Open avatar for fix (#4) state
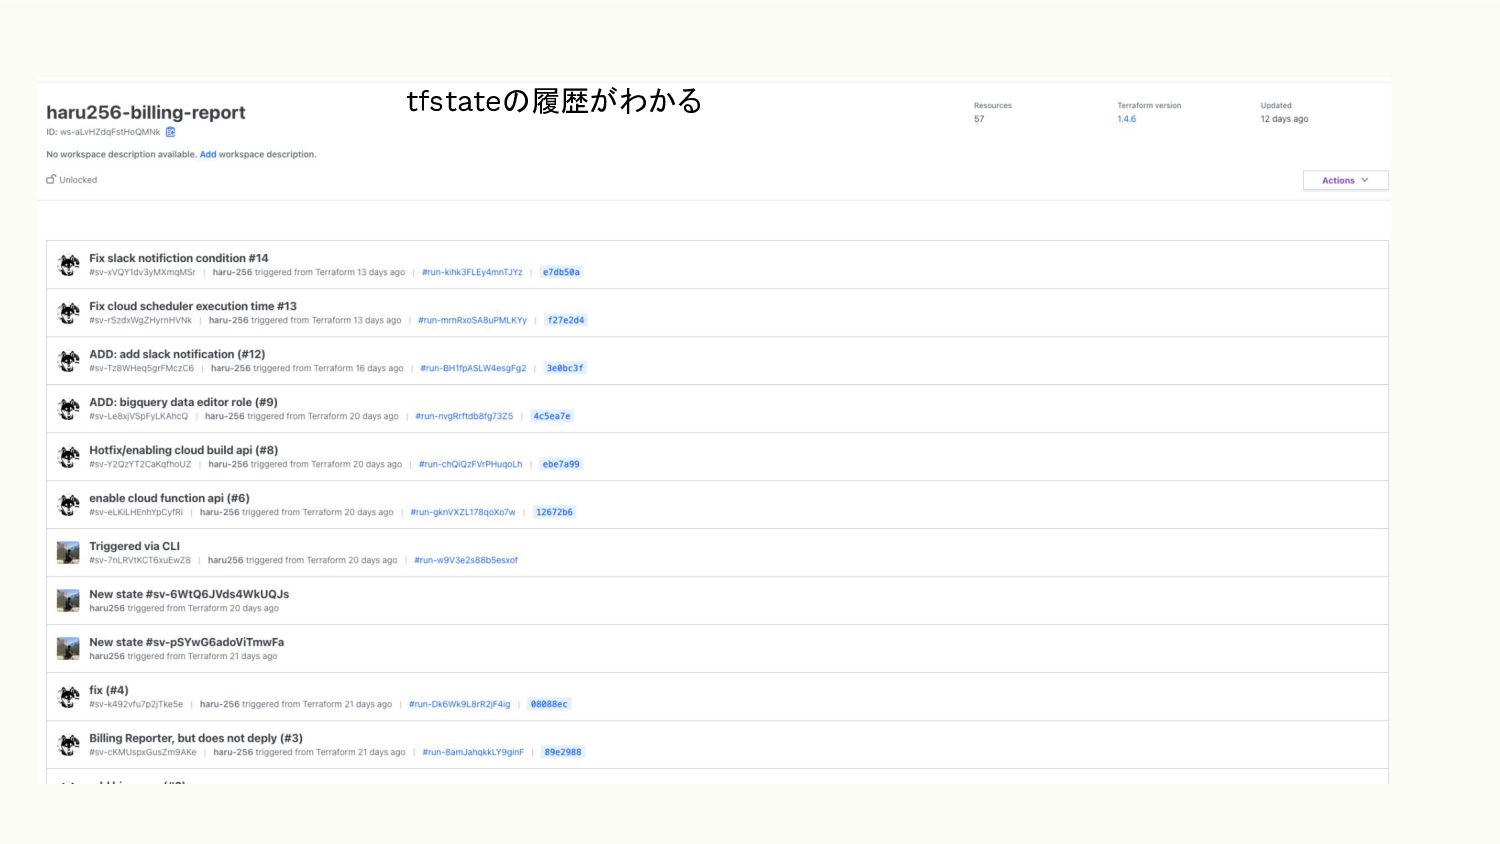The image size is (1500, 844). (x=68, y=697)
